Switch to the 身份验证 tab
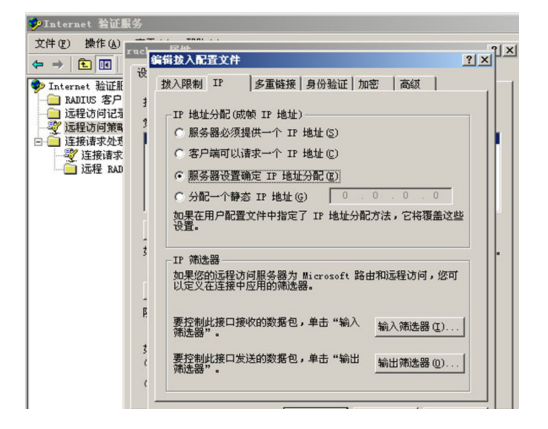The image size is (548, 429). 327,84
